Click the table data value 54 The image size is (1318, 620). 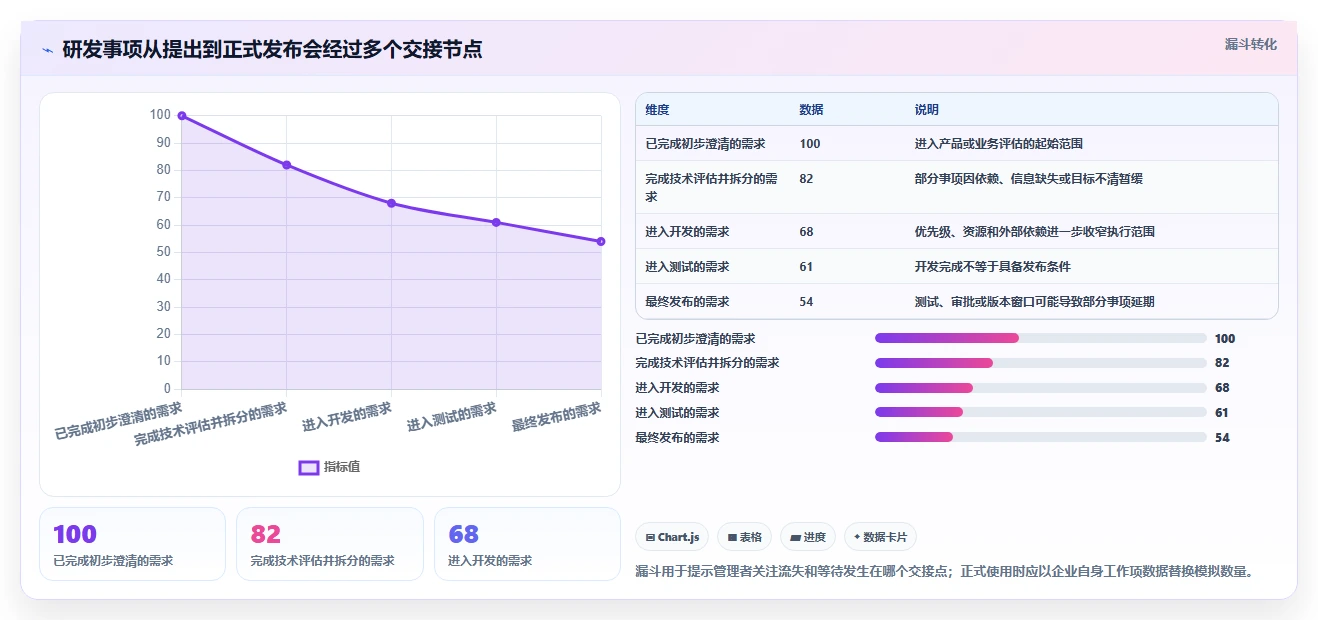[806, 302]
